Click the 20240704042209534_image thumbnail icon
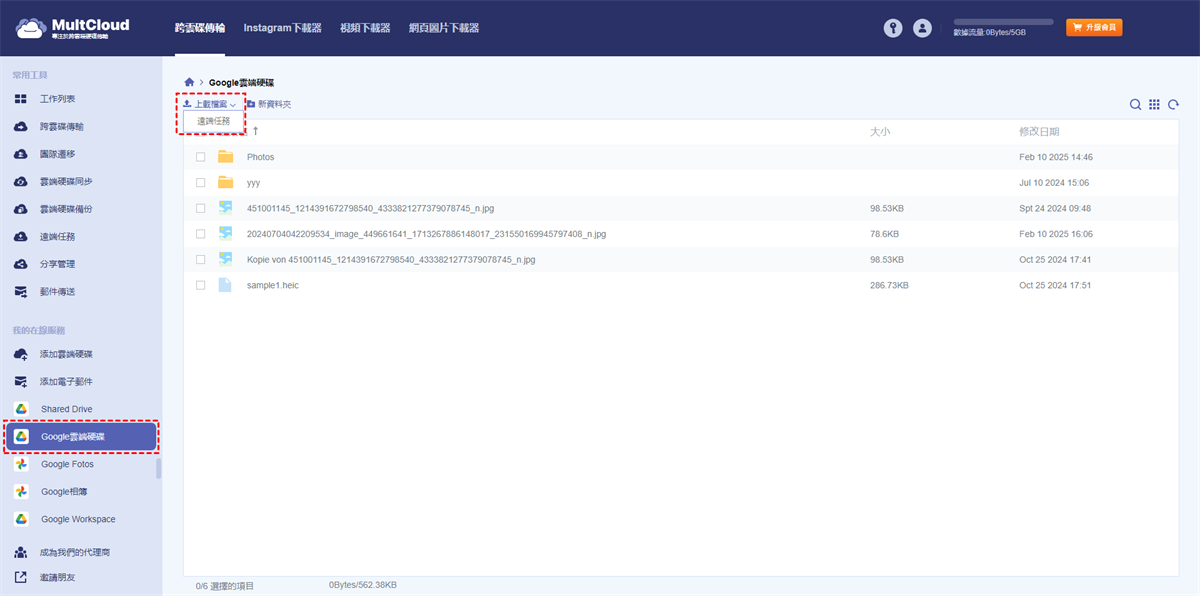Image resolution: width=1200 pixels, height=596 pixels. point(225,234)
